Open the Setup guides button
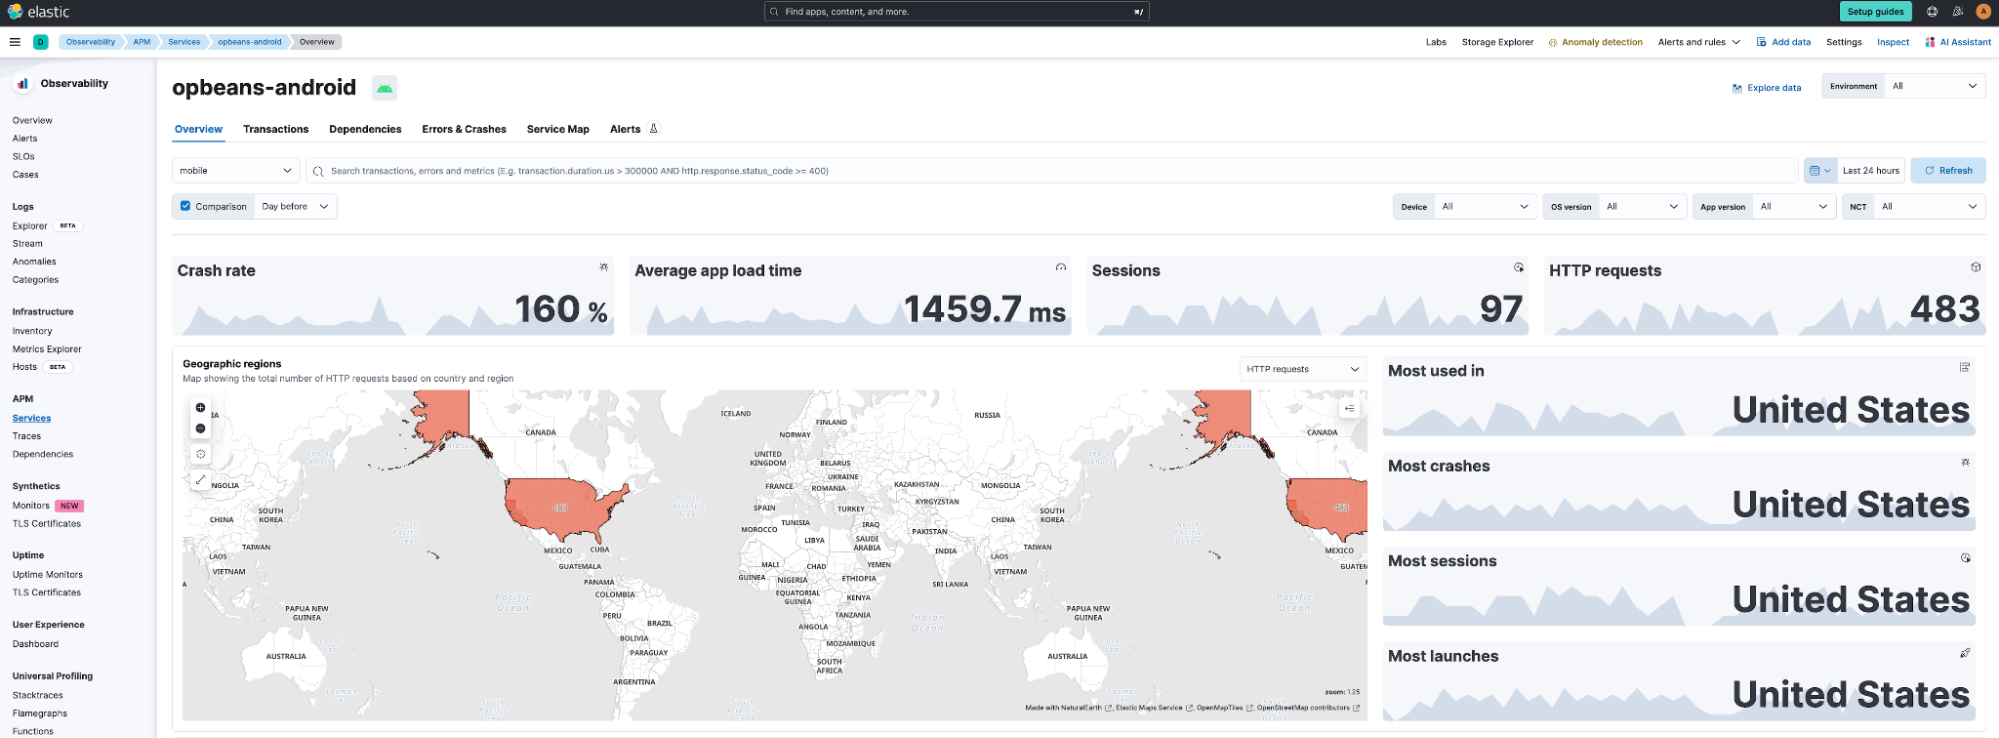 1875,12
